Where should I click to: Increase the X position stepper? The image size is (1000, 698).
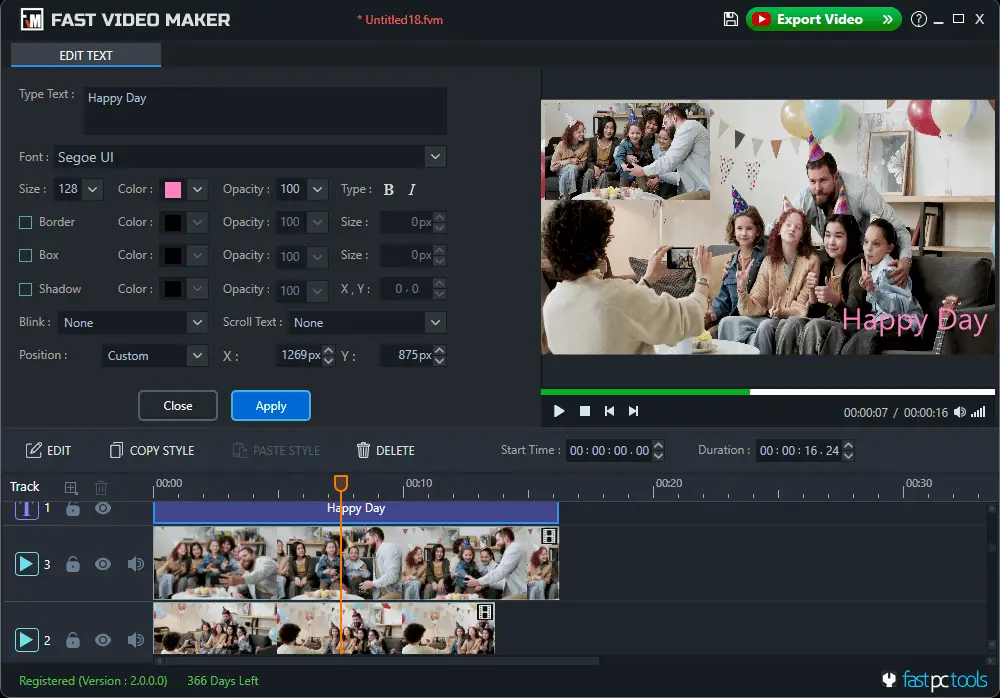click(x=328, y=350)
